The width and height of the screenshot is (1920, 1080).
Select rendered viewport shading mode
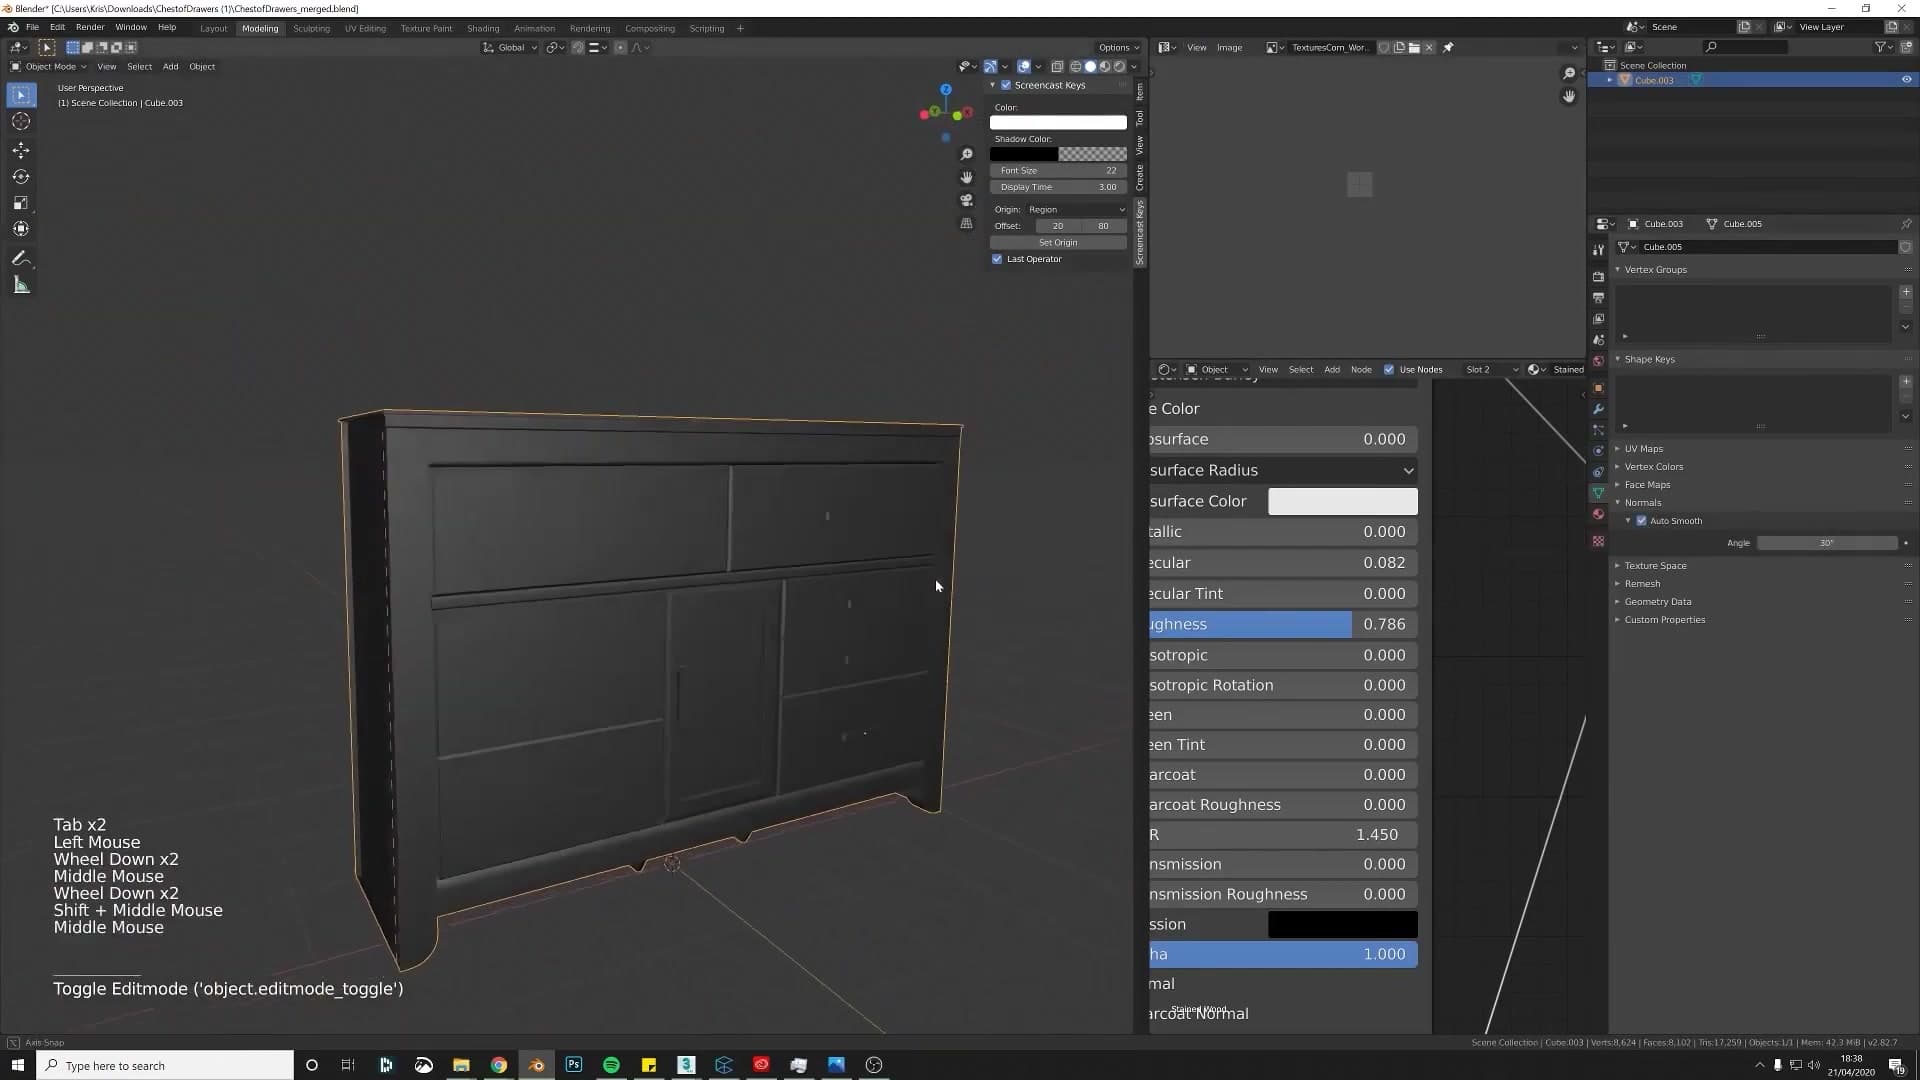point(1119,67)
